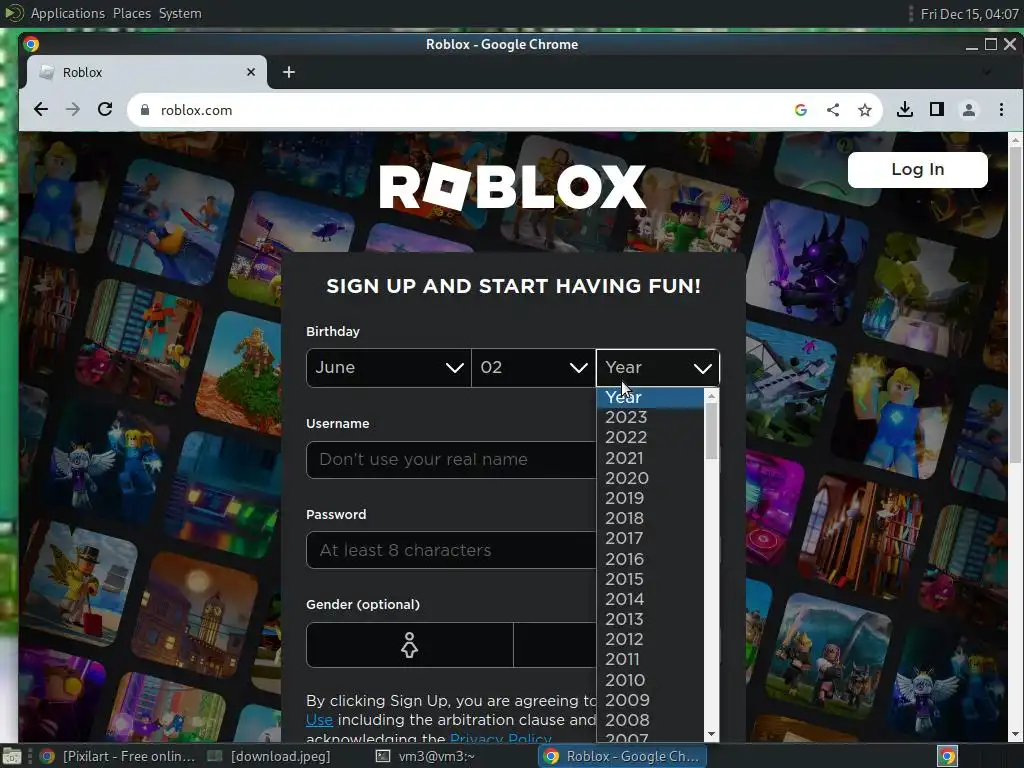The width and height of the screenshot is (1024, 768).
Task: Click the page vertical scrollbar
Action: 1016,307
